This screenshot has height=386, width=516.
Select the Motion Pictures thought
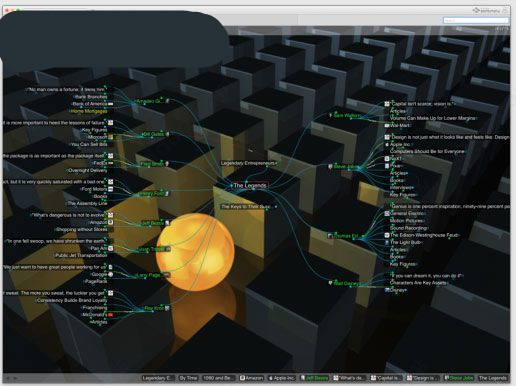click(x=406, y=221)
